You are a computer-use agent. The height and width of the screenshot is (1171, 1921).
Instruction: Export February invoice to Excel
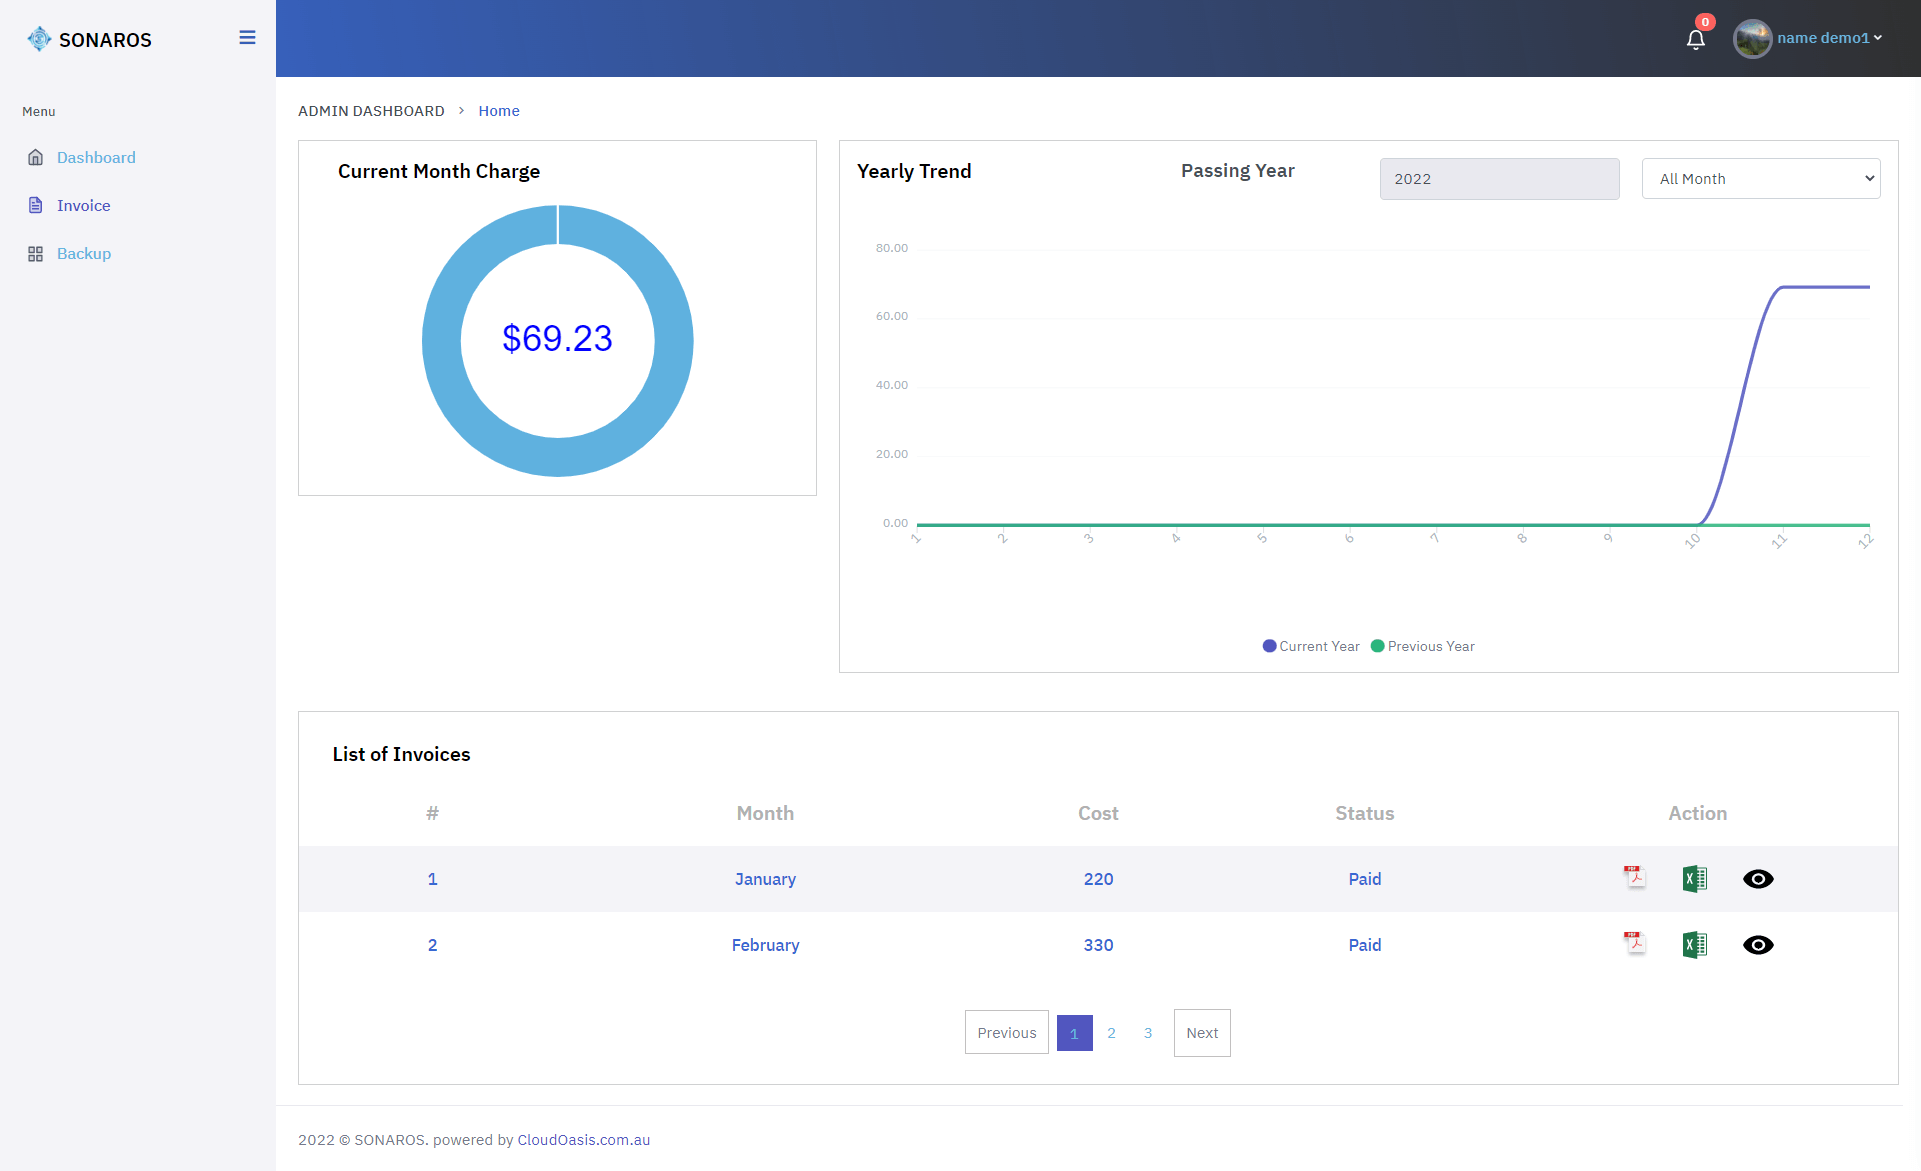(1694, 945)
